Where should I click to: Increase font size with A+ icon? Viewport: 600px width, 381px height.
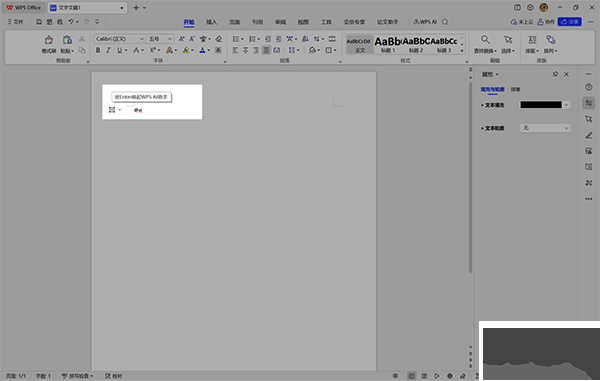182,39
